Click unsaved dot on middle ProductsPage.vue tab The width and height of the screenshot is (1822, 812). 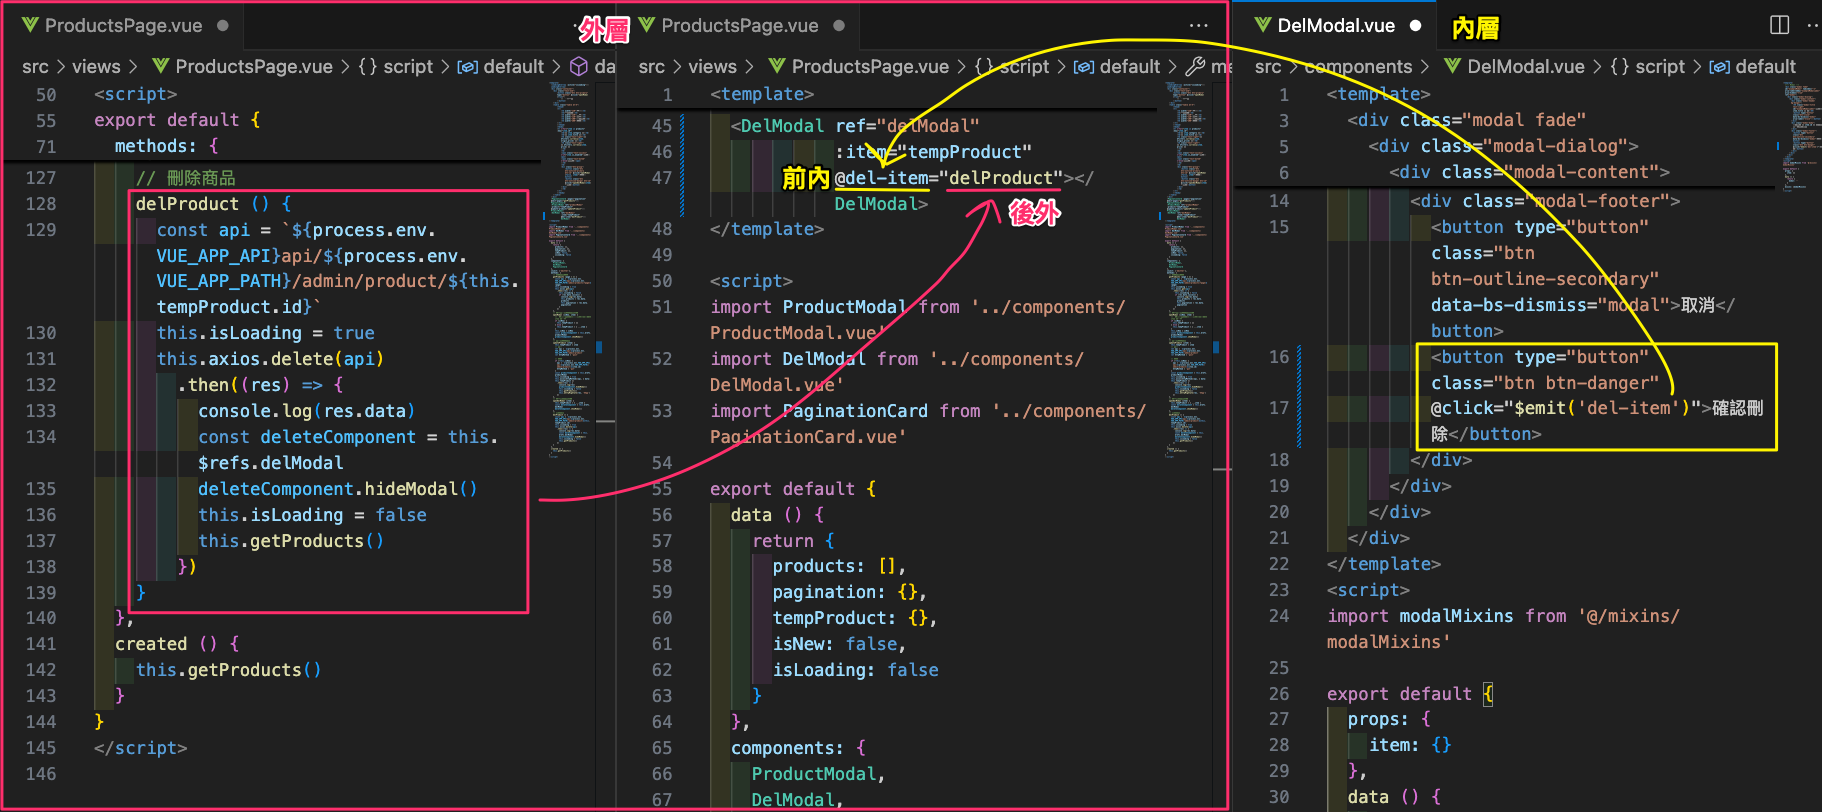click(x=839, y=26)
